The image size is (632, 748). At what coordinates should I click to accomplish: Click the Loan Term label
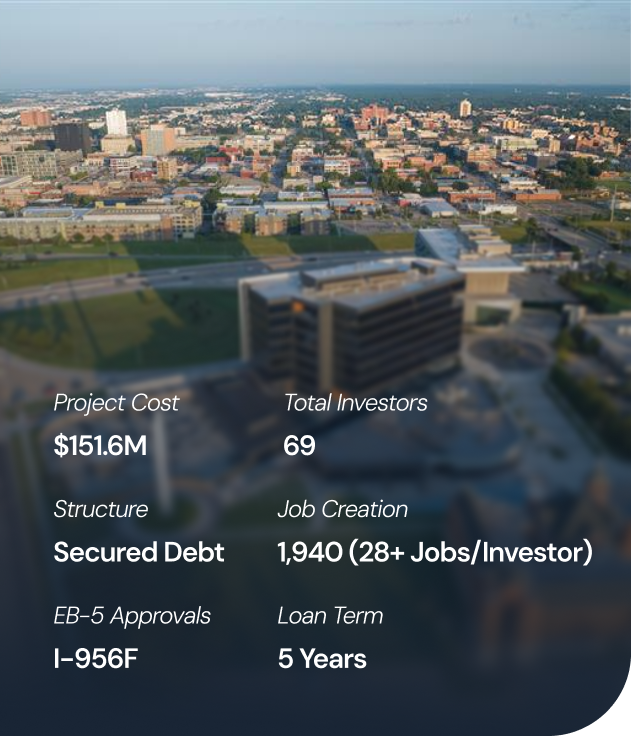(x=330, y=616)
